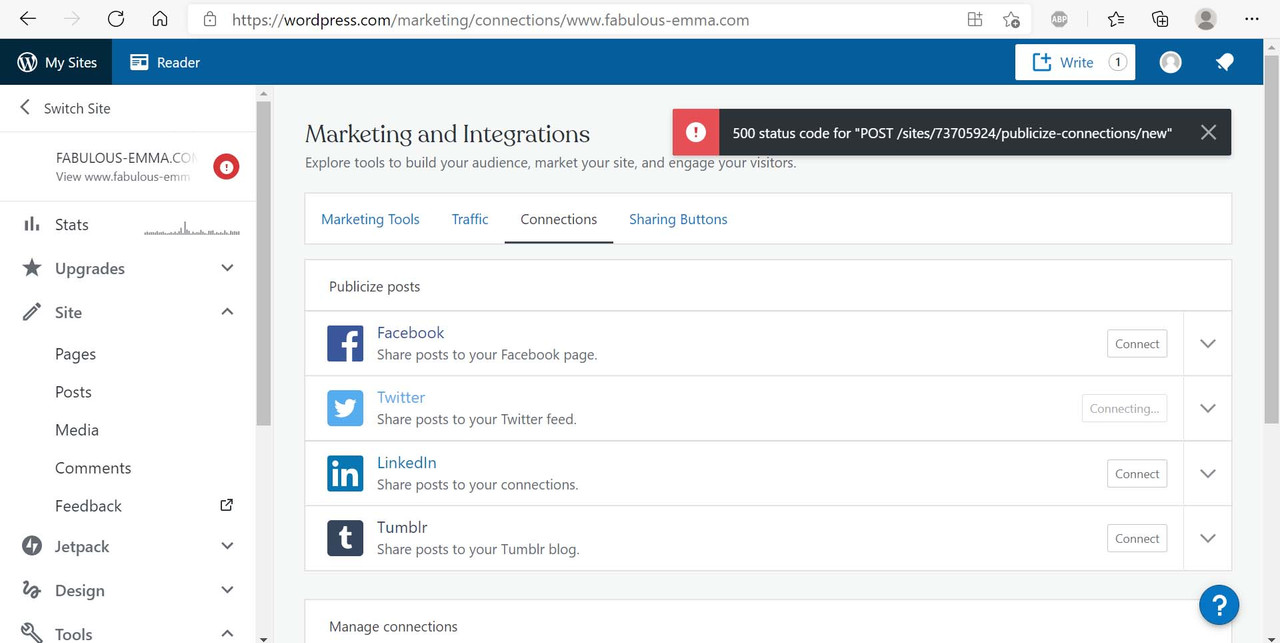Viewport: 1280px width, 643px height.
Task: Open the blue help question mark button
Action: pos(1219,604)
